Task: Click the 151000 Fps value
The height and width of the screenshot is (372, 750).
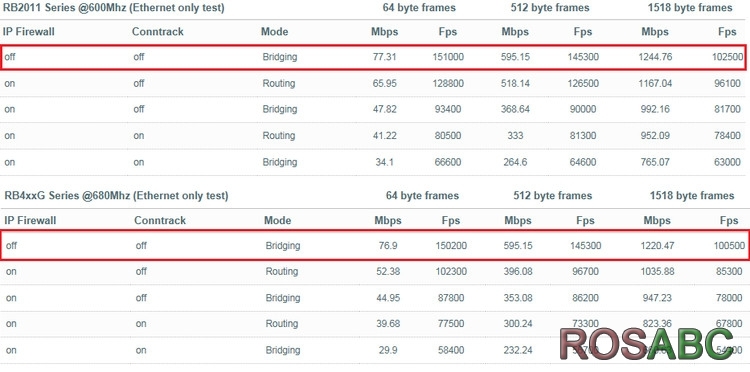Action: pyautogui.click(x=448, y=57)
